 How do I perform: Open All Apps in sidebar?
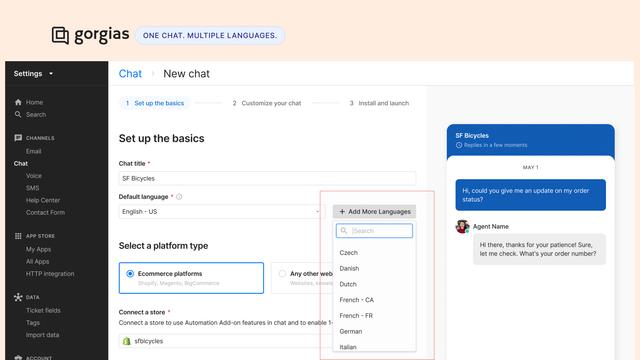coord(38,261)
